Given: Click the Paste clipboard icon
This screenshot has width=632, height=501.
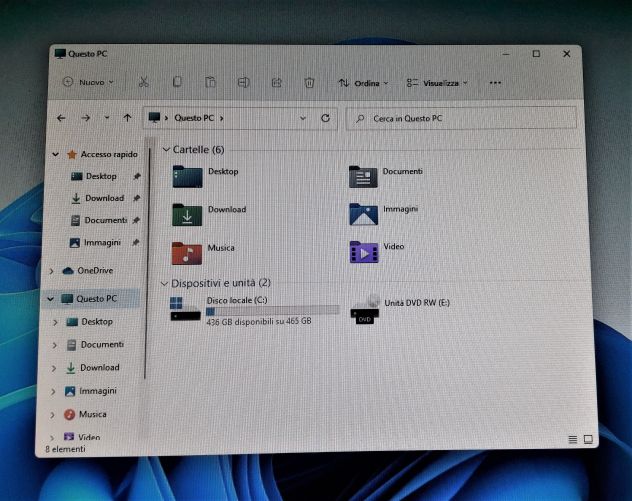Looking at the screenshot, I should (210, 82).
